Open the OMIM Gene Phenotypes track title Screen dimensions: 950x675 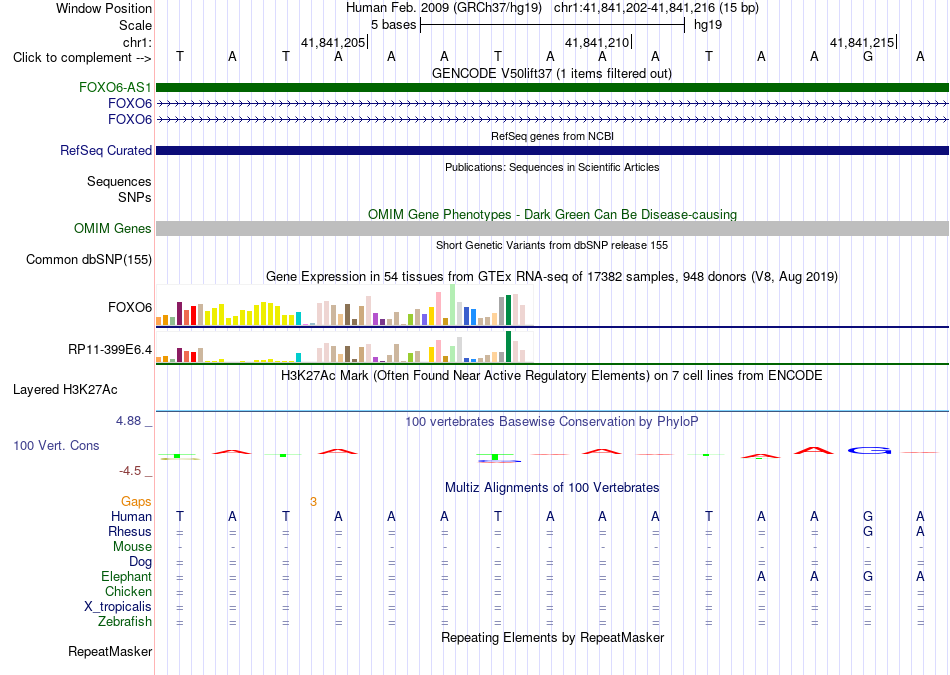(x=552, y=214)
